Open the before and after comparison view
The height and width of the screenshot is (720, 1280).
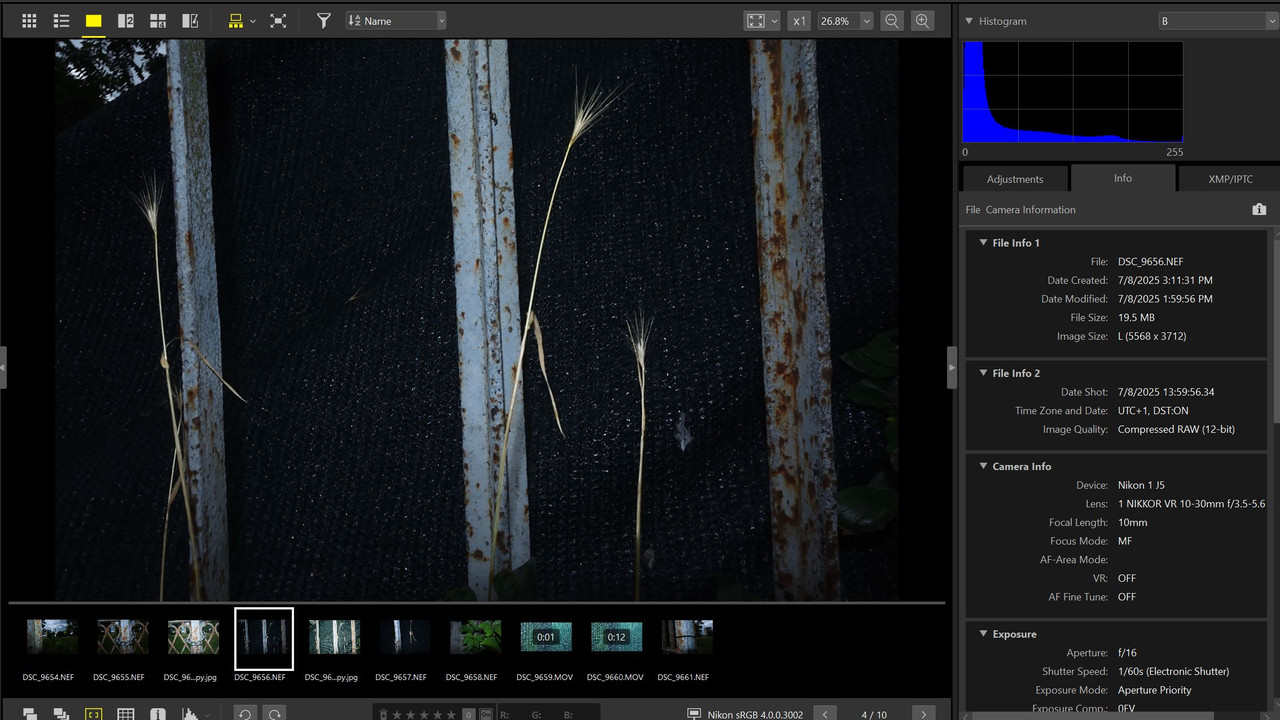[190, 20]
